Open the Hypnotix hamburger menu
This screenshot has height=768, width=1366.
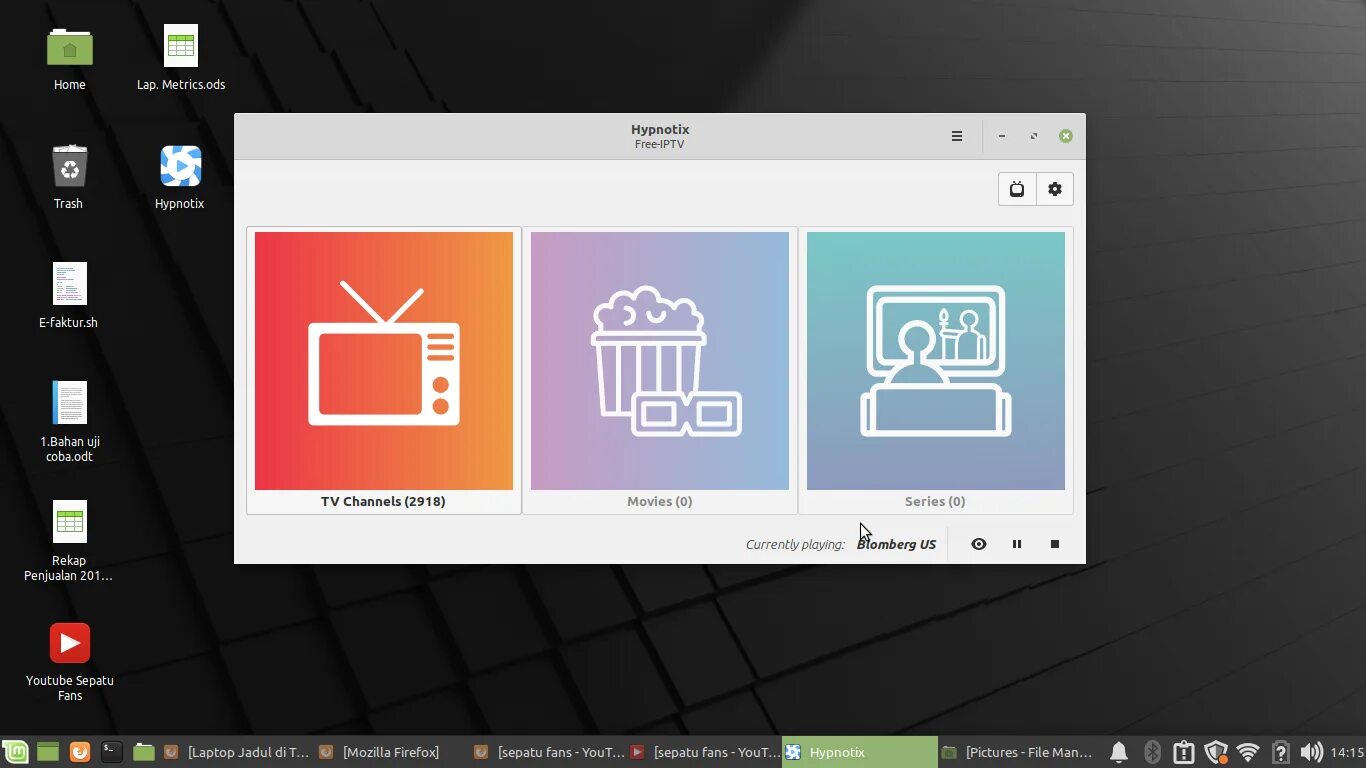tap(957, 136)
